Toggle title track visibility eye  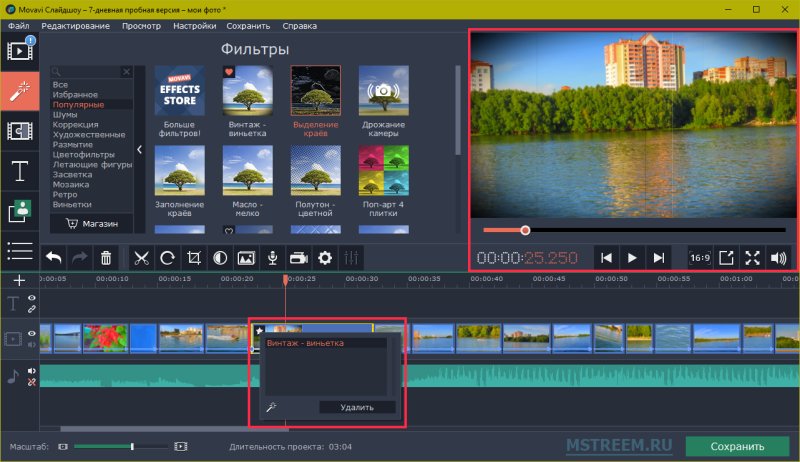[x=32, y=298]
